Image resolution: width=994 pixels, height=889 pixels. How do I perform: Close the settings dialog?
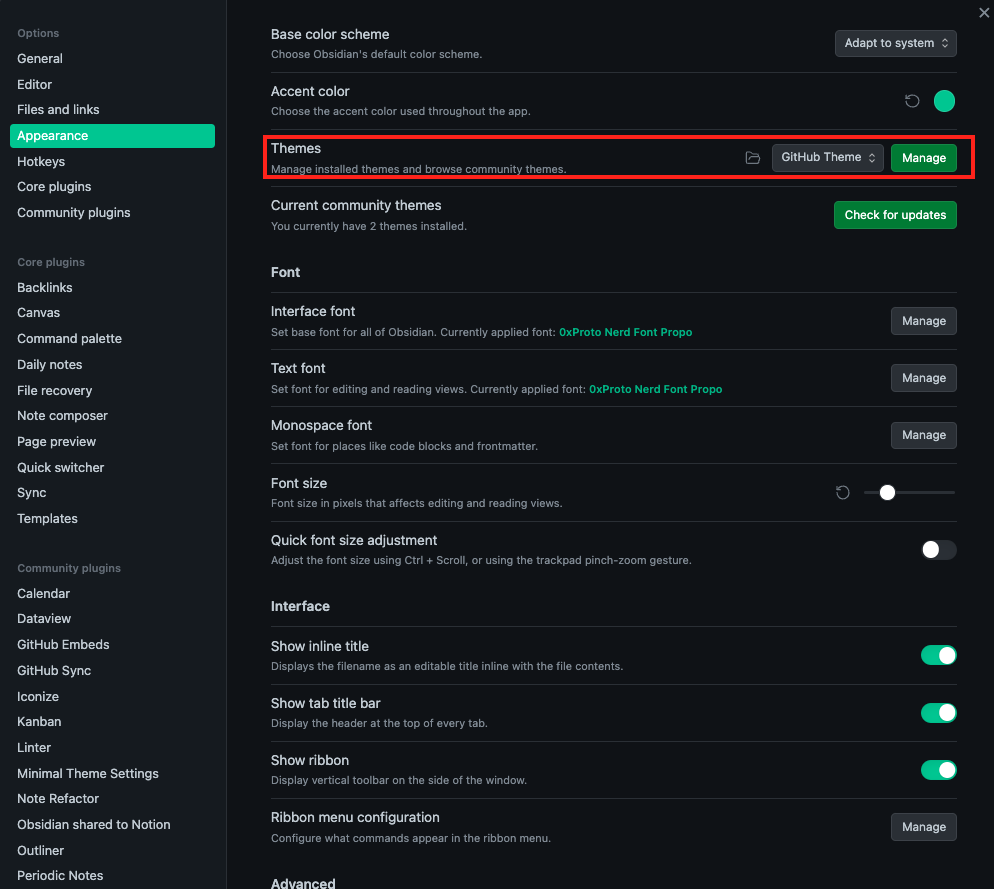983,12
